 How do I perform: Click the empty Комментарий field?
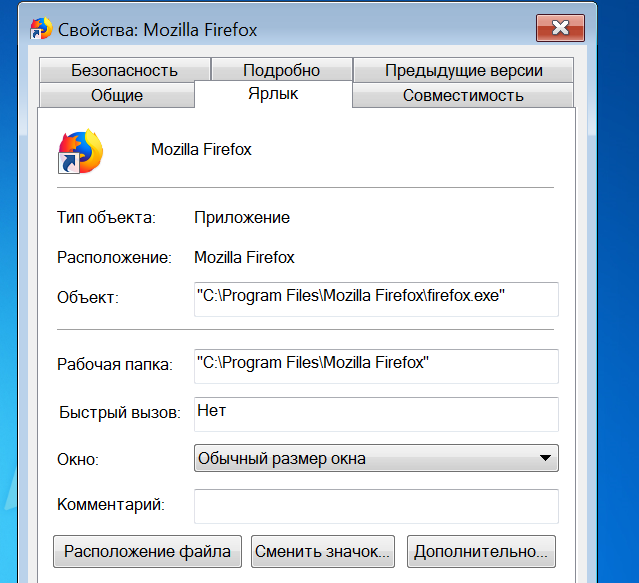click(375, 505)
